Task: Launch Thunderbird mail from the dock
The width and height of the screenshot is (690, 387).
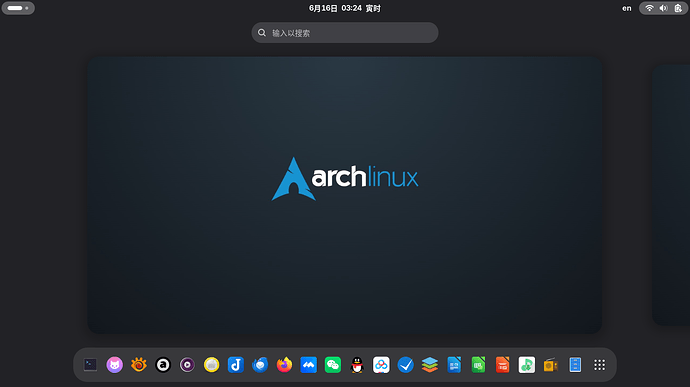Action: click(x=260, y=365)
